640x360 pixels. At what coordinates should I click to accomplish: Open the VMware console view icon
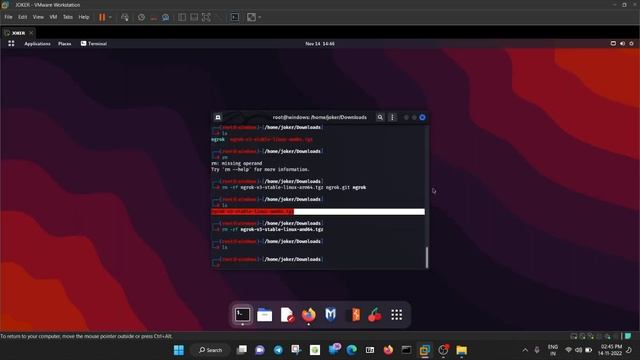(x=235, y=17)
